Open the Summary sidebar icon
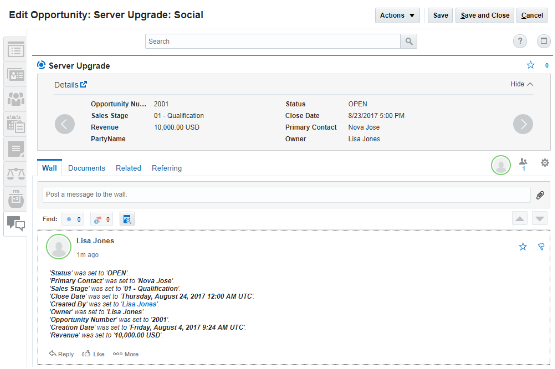The image size is (555, 369). point(16,50)
